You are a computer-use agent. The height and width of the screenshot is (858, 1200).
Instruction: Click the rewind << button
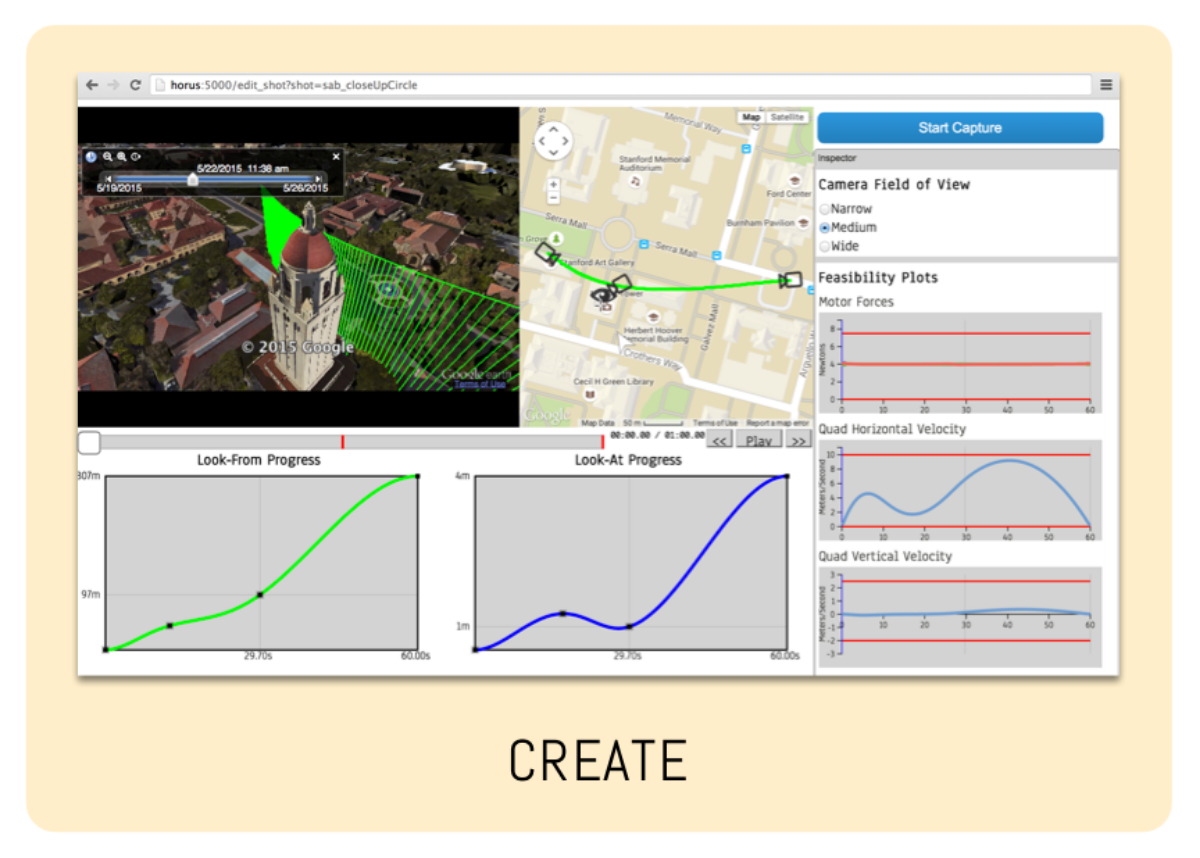coord(719,441)
